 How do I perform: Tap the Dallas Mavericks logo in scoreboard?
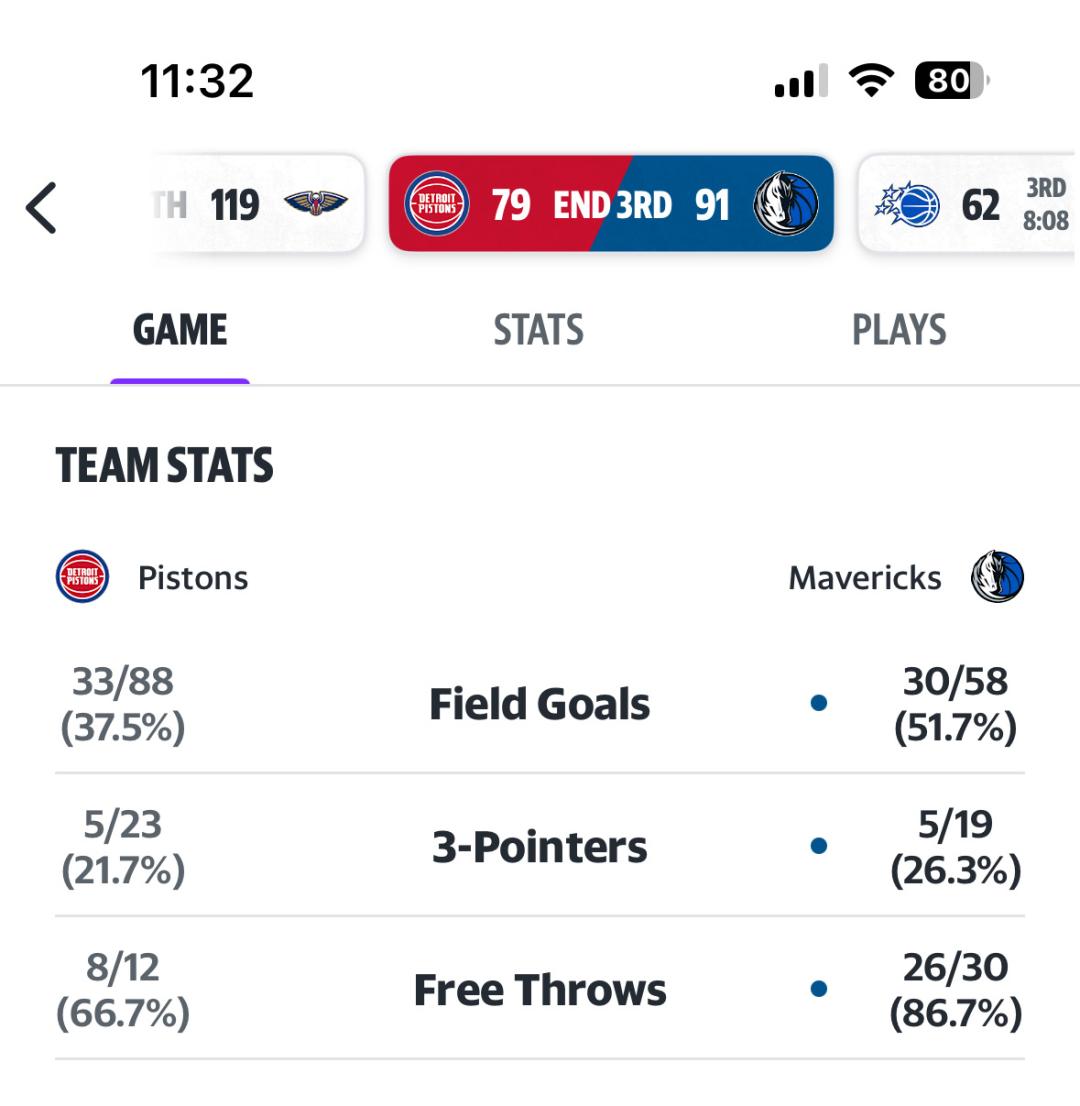click(785, 204)
